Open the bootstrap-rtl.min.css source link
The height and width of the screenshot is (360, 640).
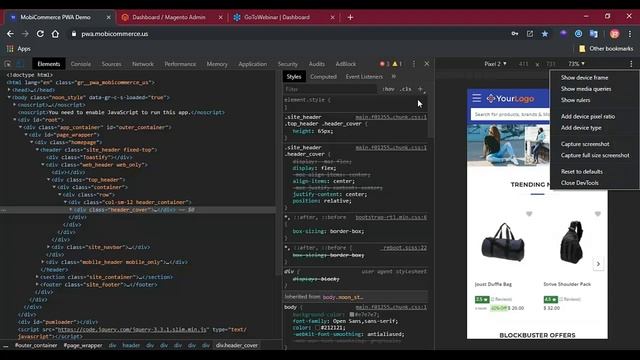pyautogui.click(x=391, y=218)
